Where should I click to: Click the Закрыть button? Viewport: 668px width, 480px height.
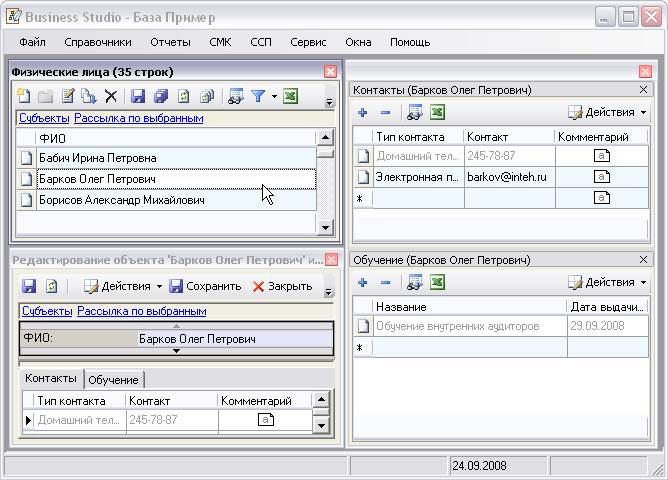(x=282, y=286)
